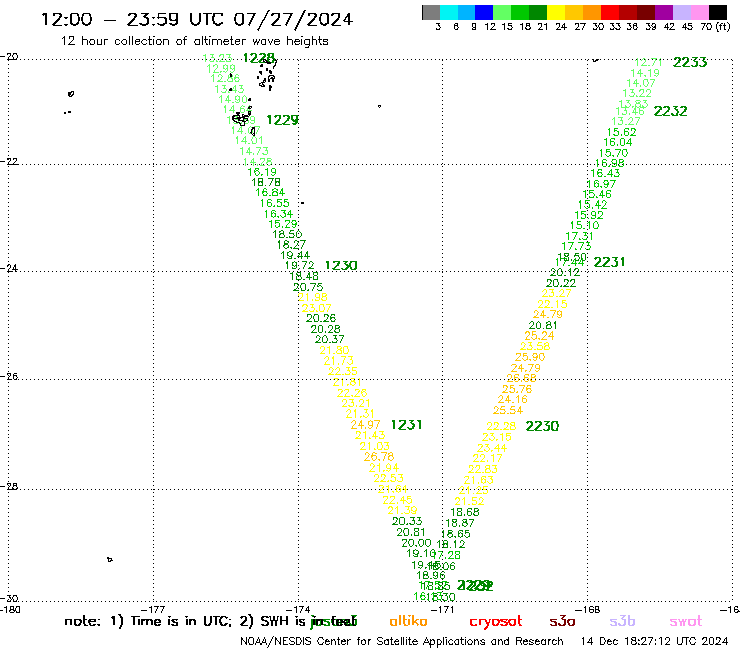Click the 2231 time marker

point(609,262)
